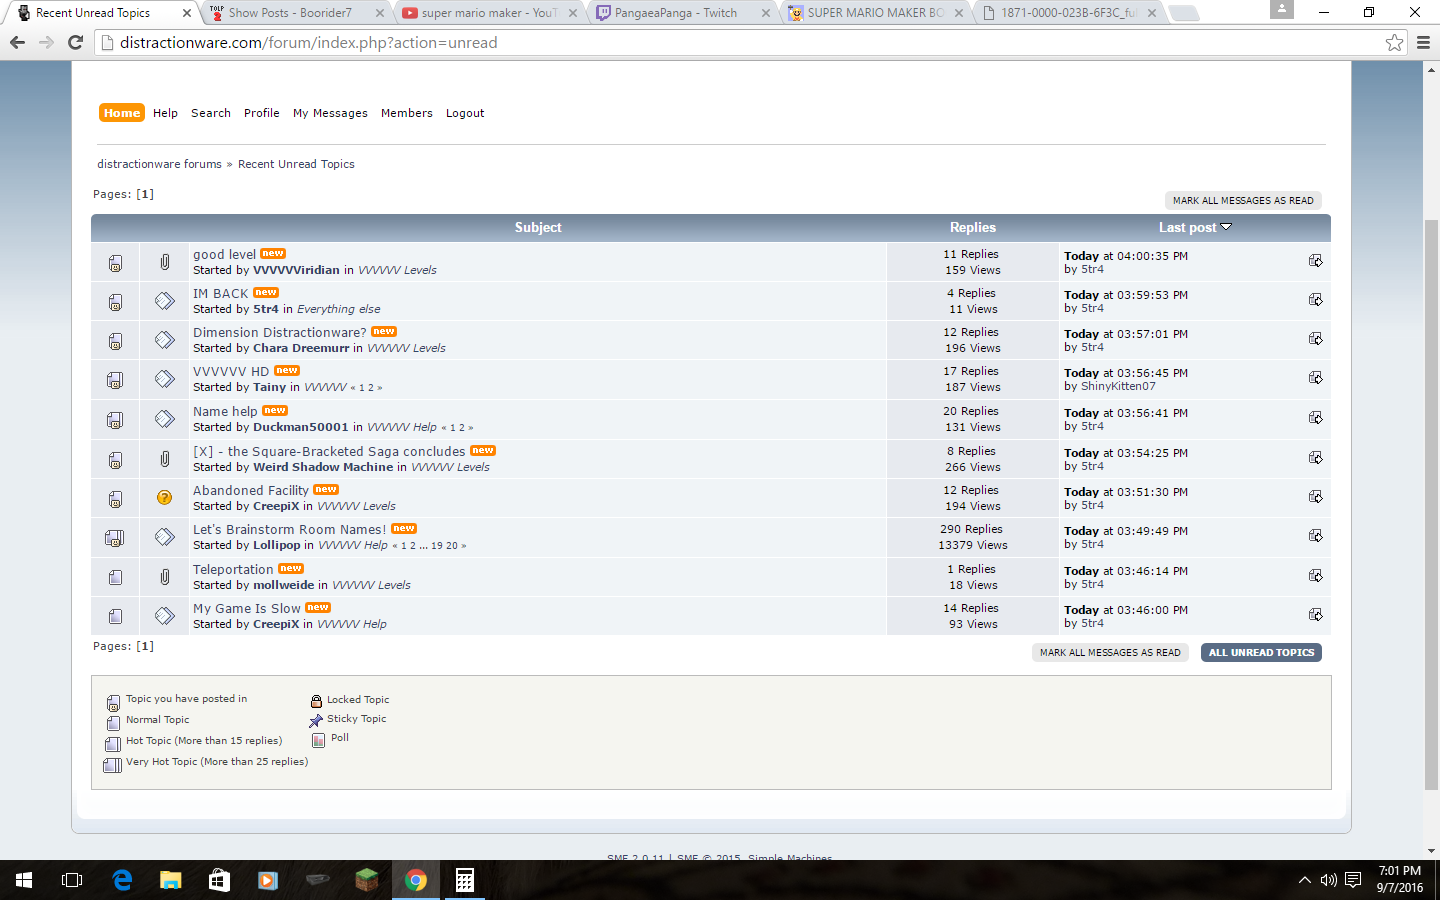Open the My Messages menu item

[330, 113]
